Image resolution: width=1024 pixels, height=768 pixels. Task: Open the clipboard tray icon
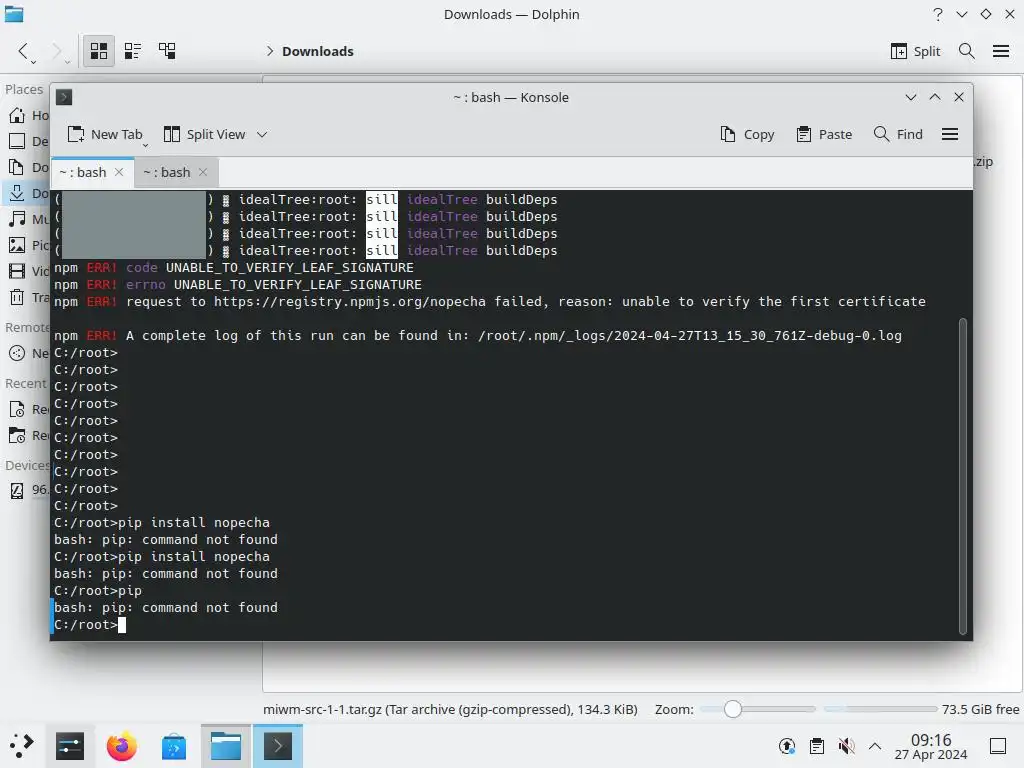click(x=816, y=746)
